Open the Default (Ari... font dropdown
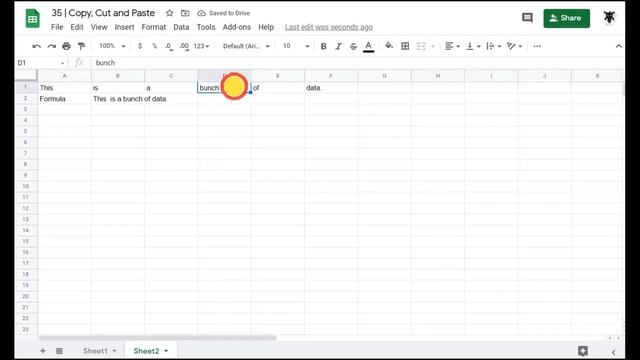 [x=246, y=46]
